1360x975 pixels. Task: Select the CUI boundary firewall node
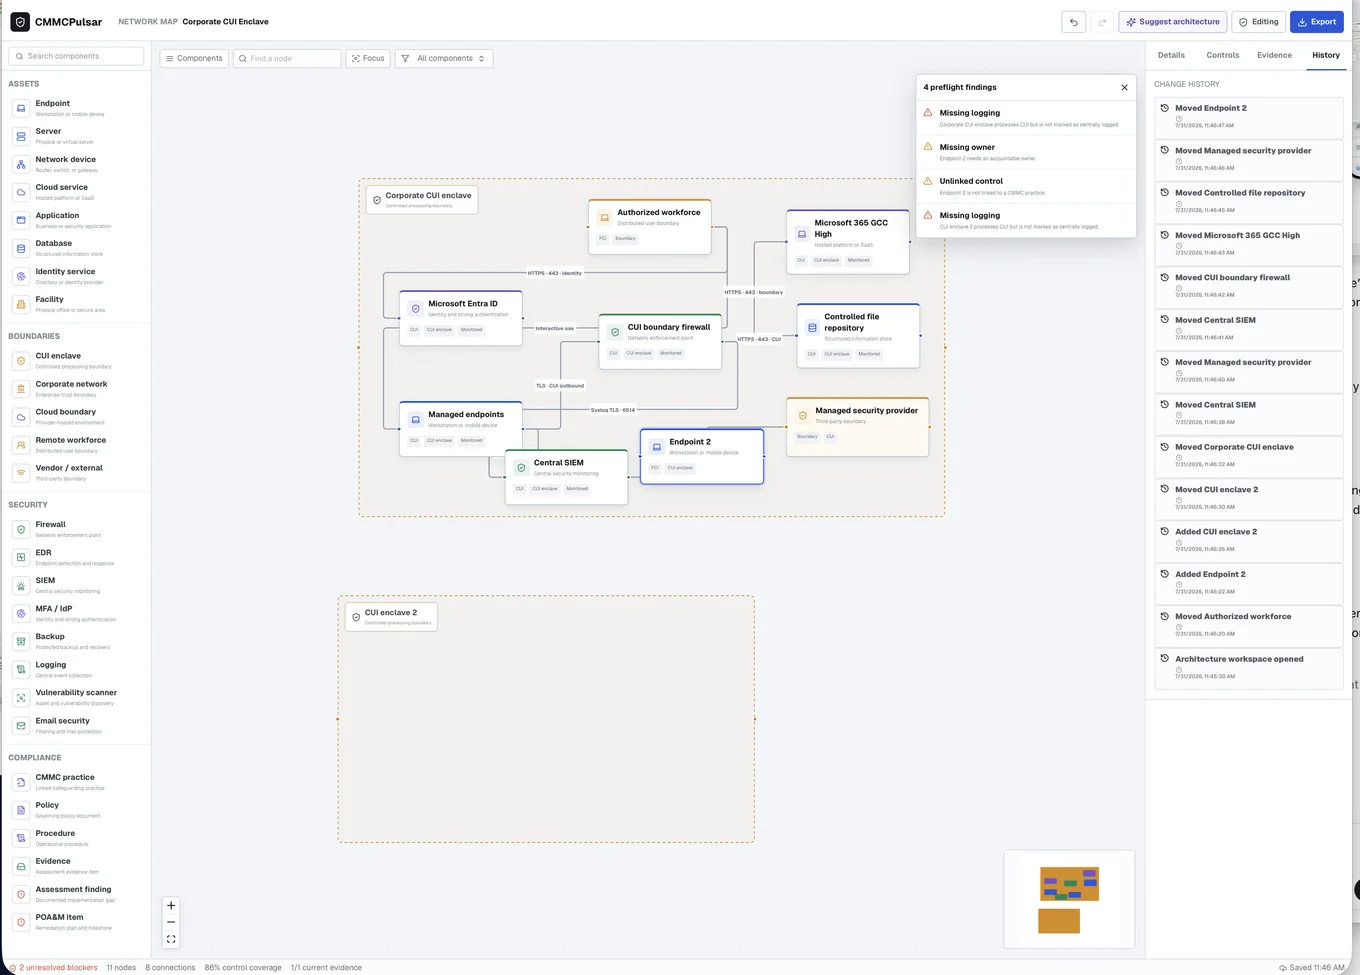[x=660, y=342]
